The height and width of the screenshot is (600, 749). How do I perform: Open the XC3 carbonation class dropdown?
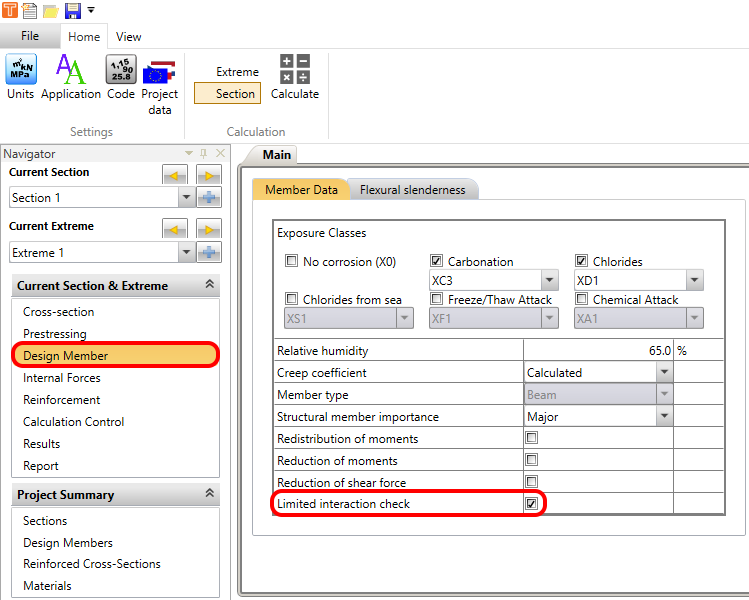click(x=549, y=281)
